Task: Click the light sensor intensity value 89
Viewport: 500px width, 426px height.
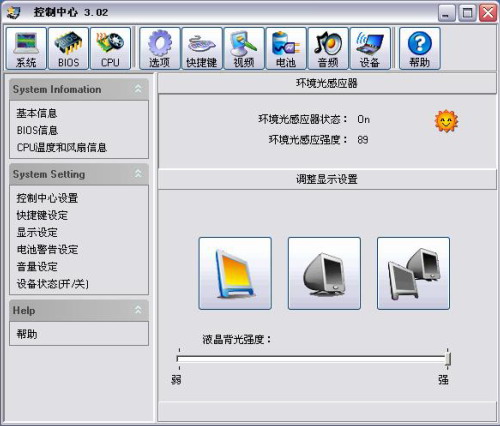Action: [x=363, y=140]
